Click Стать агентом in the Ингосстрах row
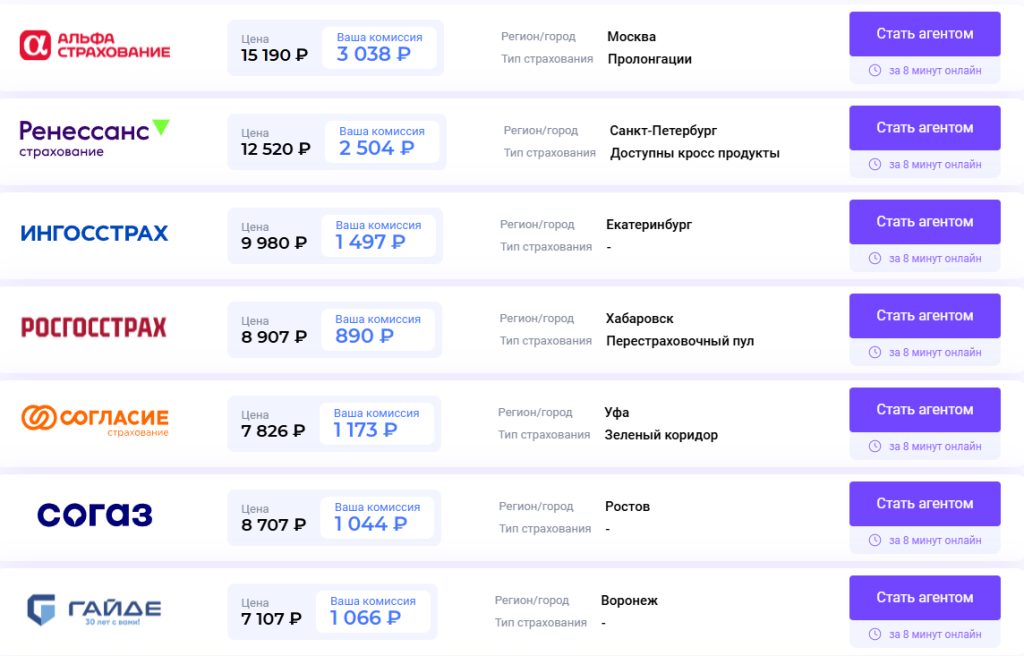 [924, 222]
